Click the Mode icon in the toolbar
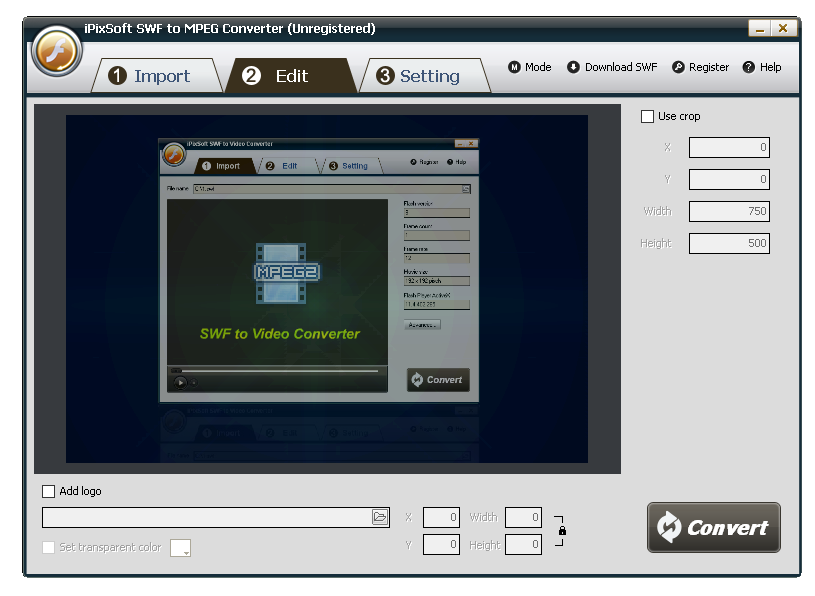The height and width of the screenshot is (596, 815). click(x=513, y=67)
